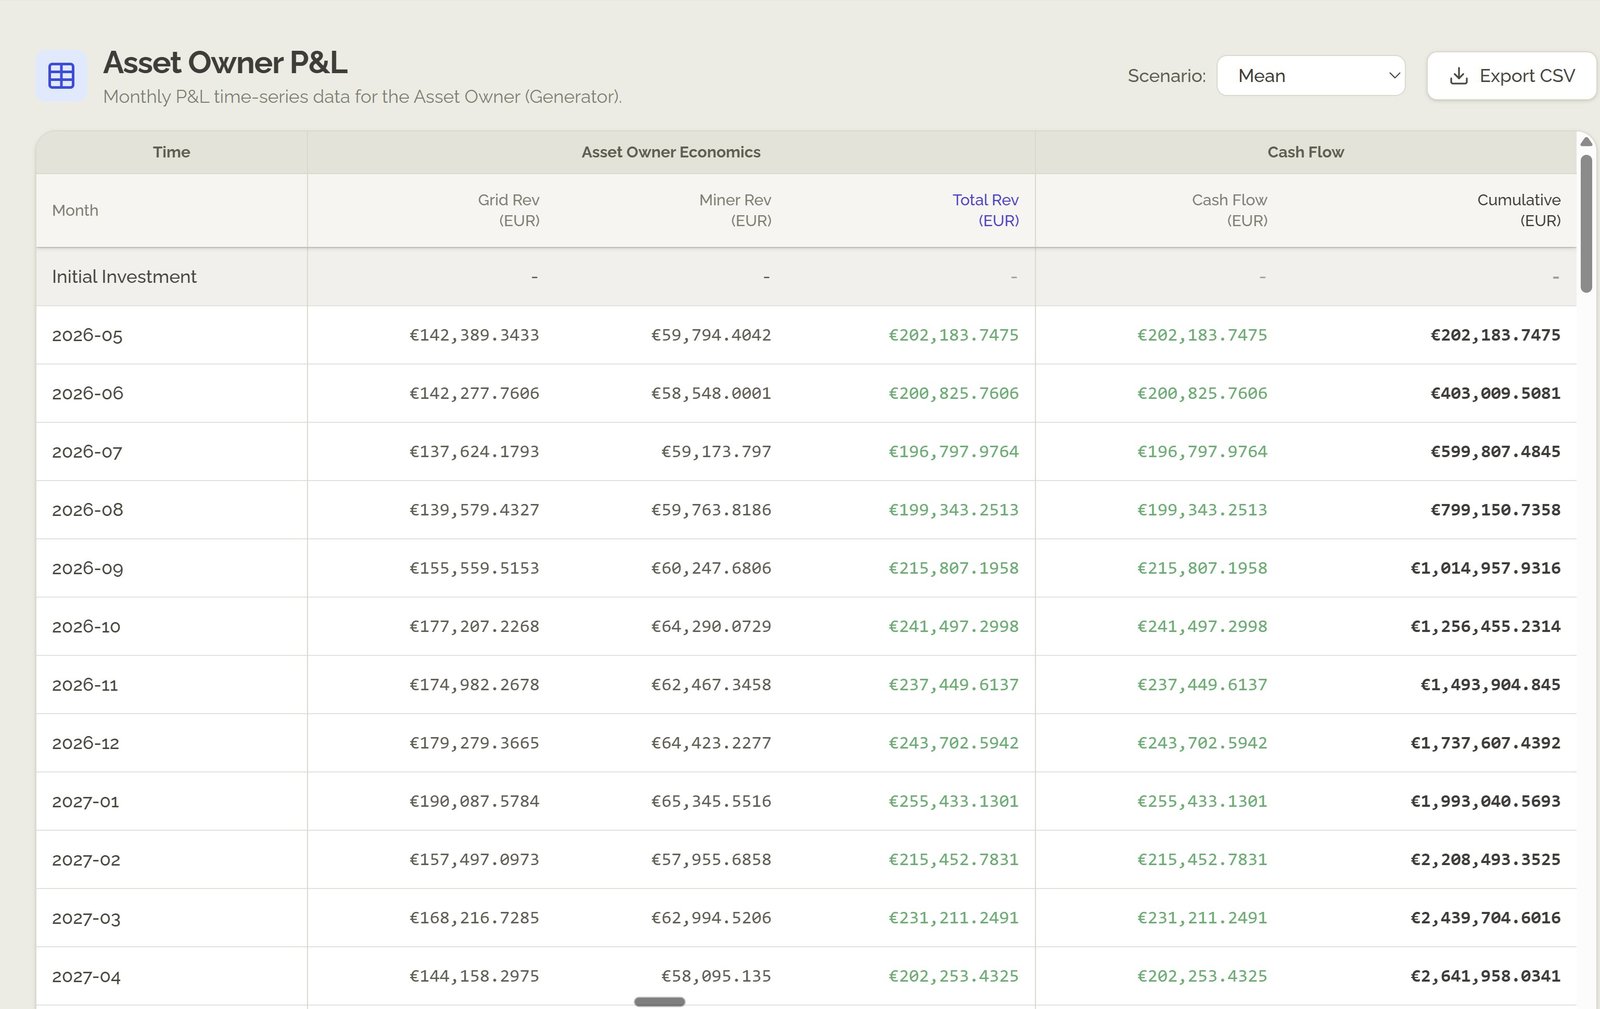The image size is (1600, 1009).
Task: Click Grid Rev value €155,559.5153
Action: [474, 568]
